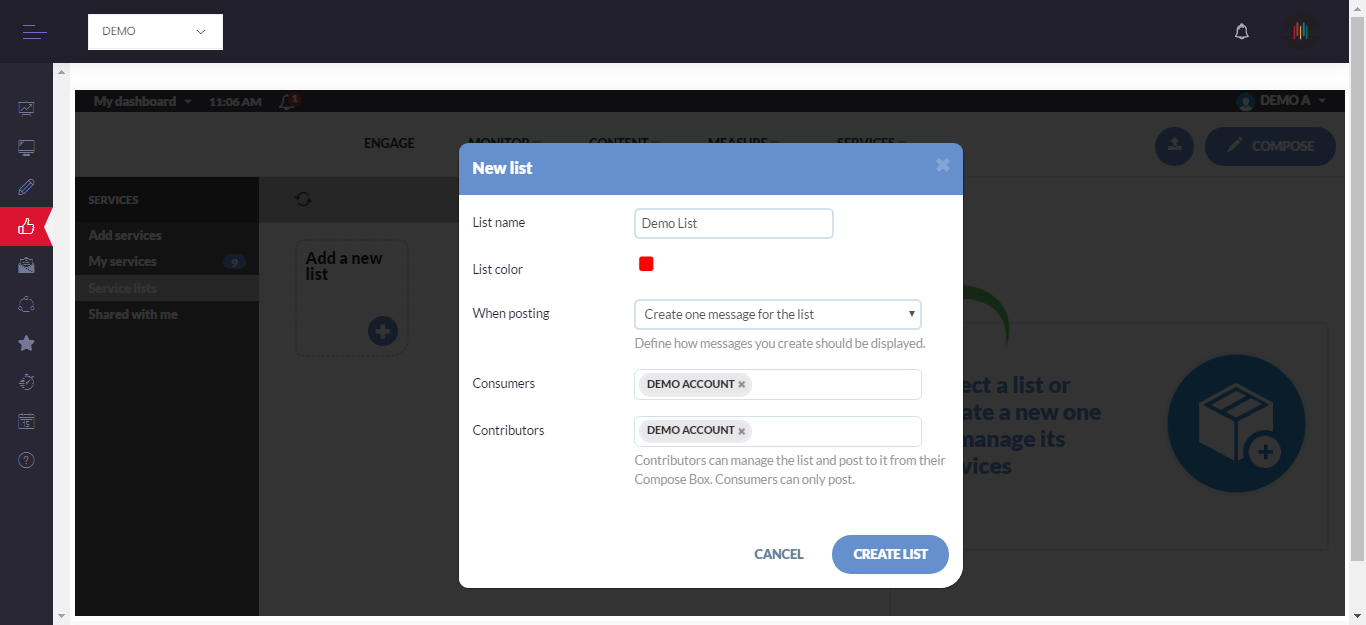Select the thumbs-up icon in sidebar
Viewport: 1366px width, 625px height.
tap(27, 227)
